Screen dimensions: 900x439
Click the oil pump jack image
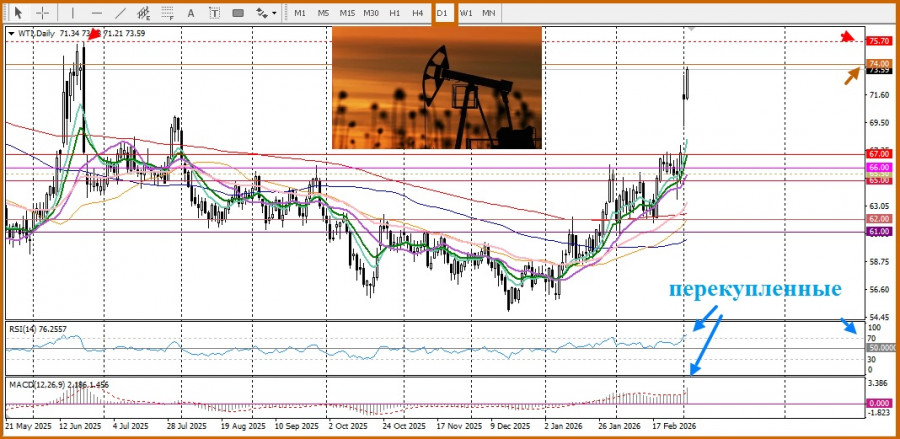click(x=436, y=88)
